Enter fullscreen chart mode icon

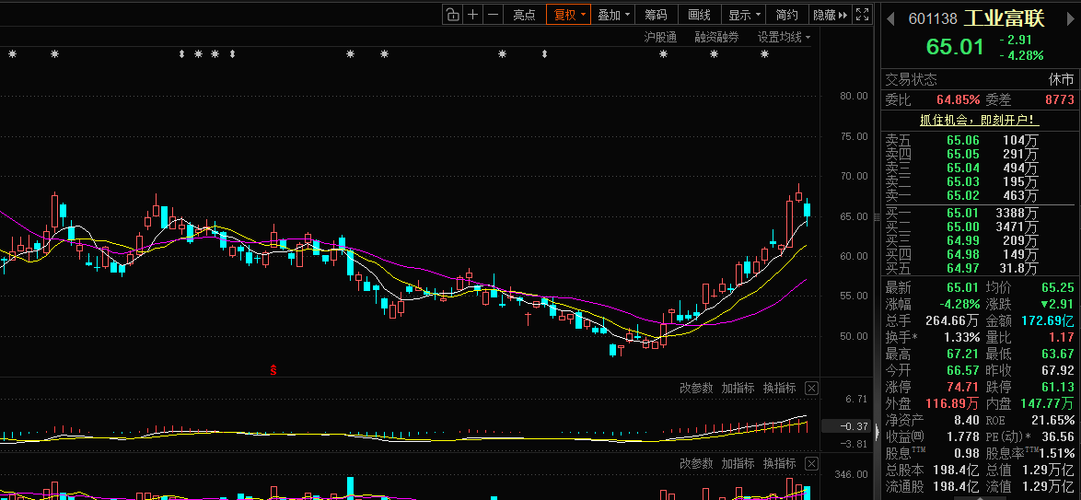[x=861, y=14]
